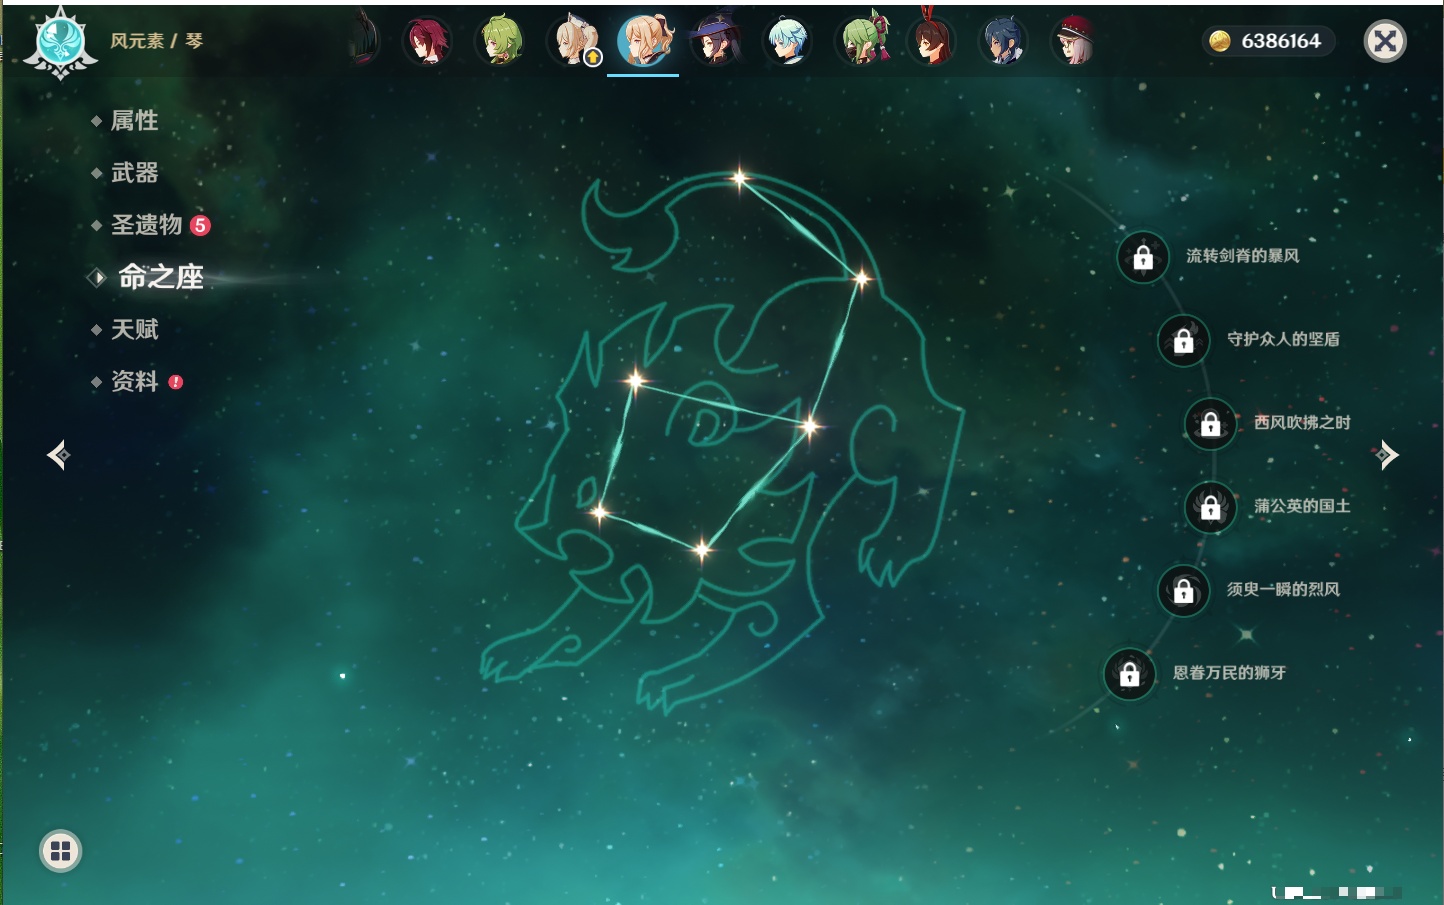Switch to the dark-blue-haired Kaeya avatar

pos(1003,41)
